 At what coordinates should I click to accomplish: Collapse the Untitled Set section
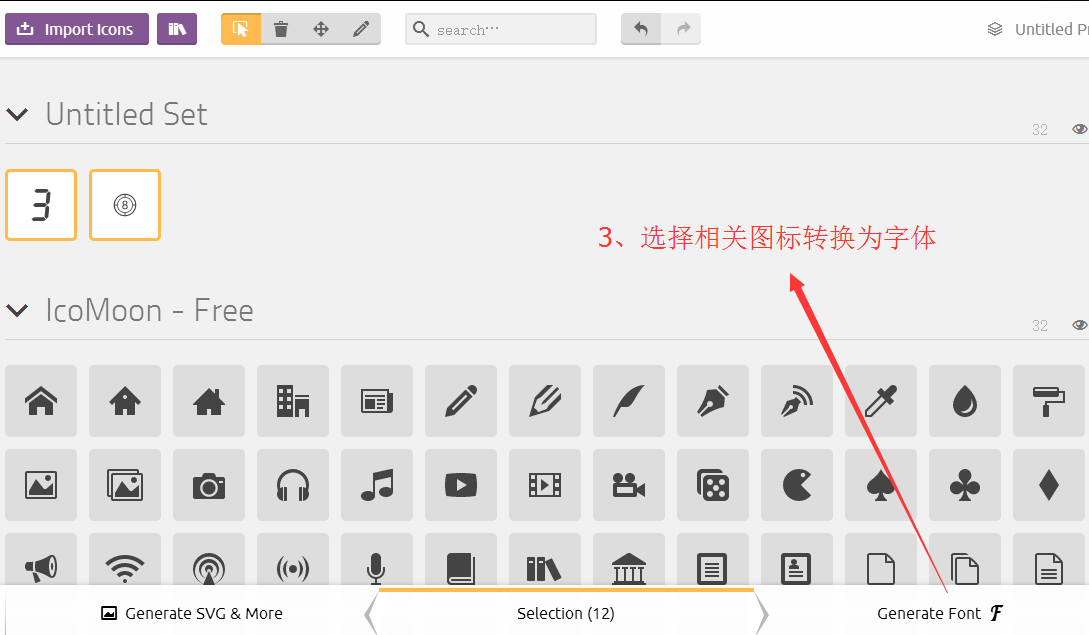(x=17, y=114)
